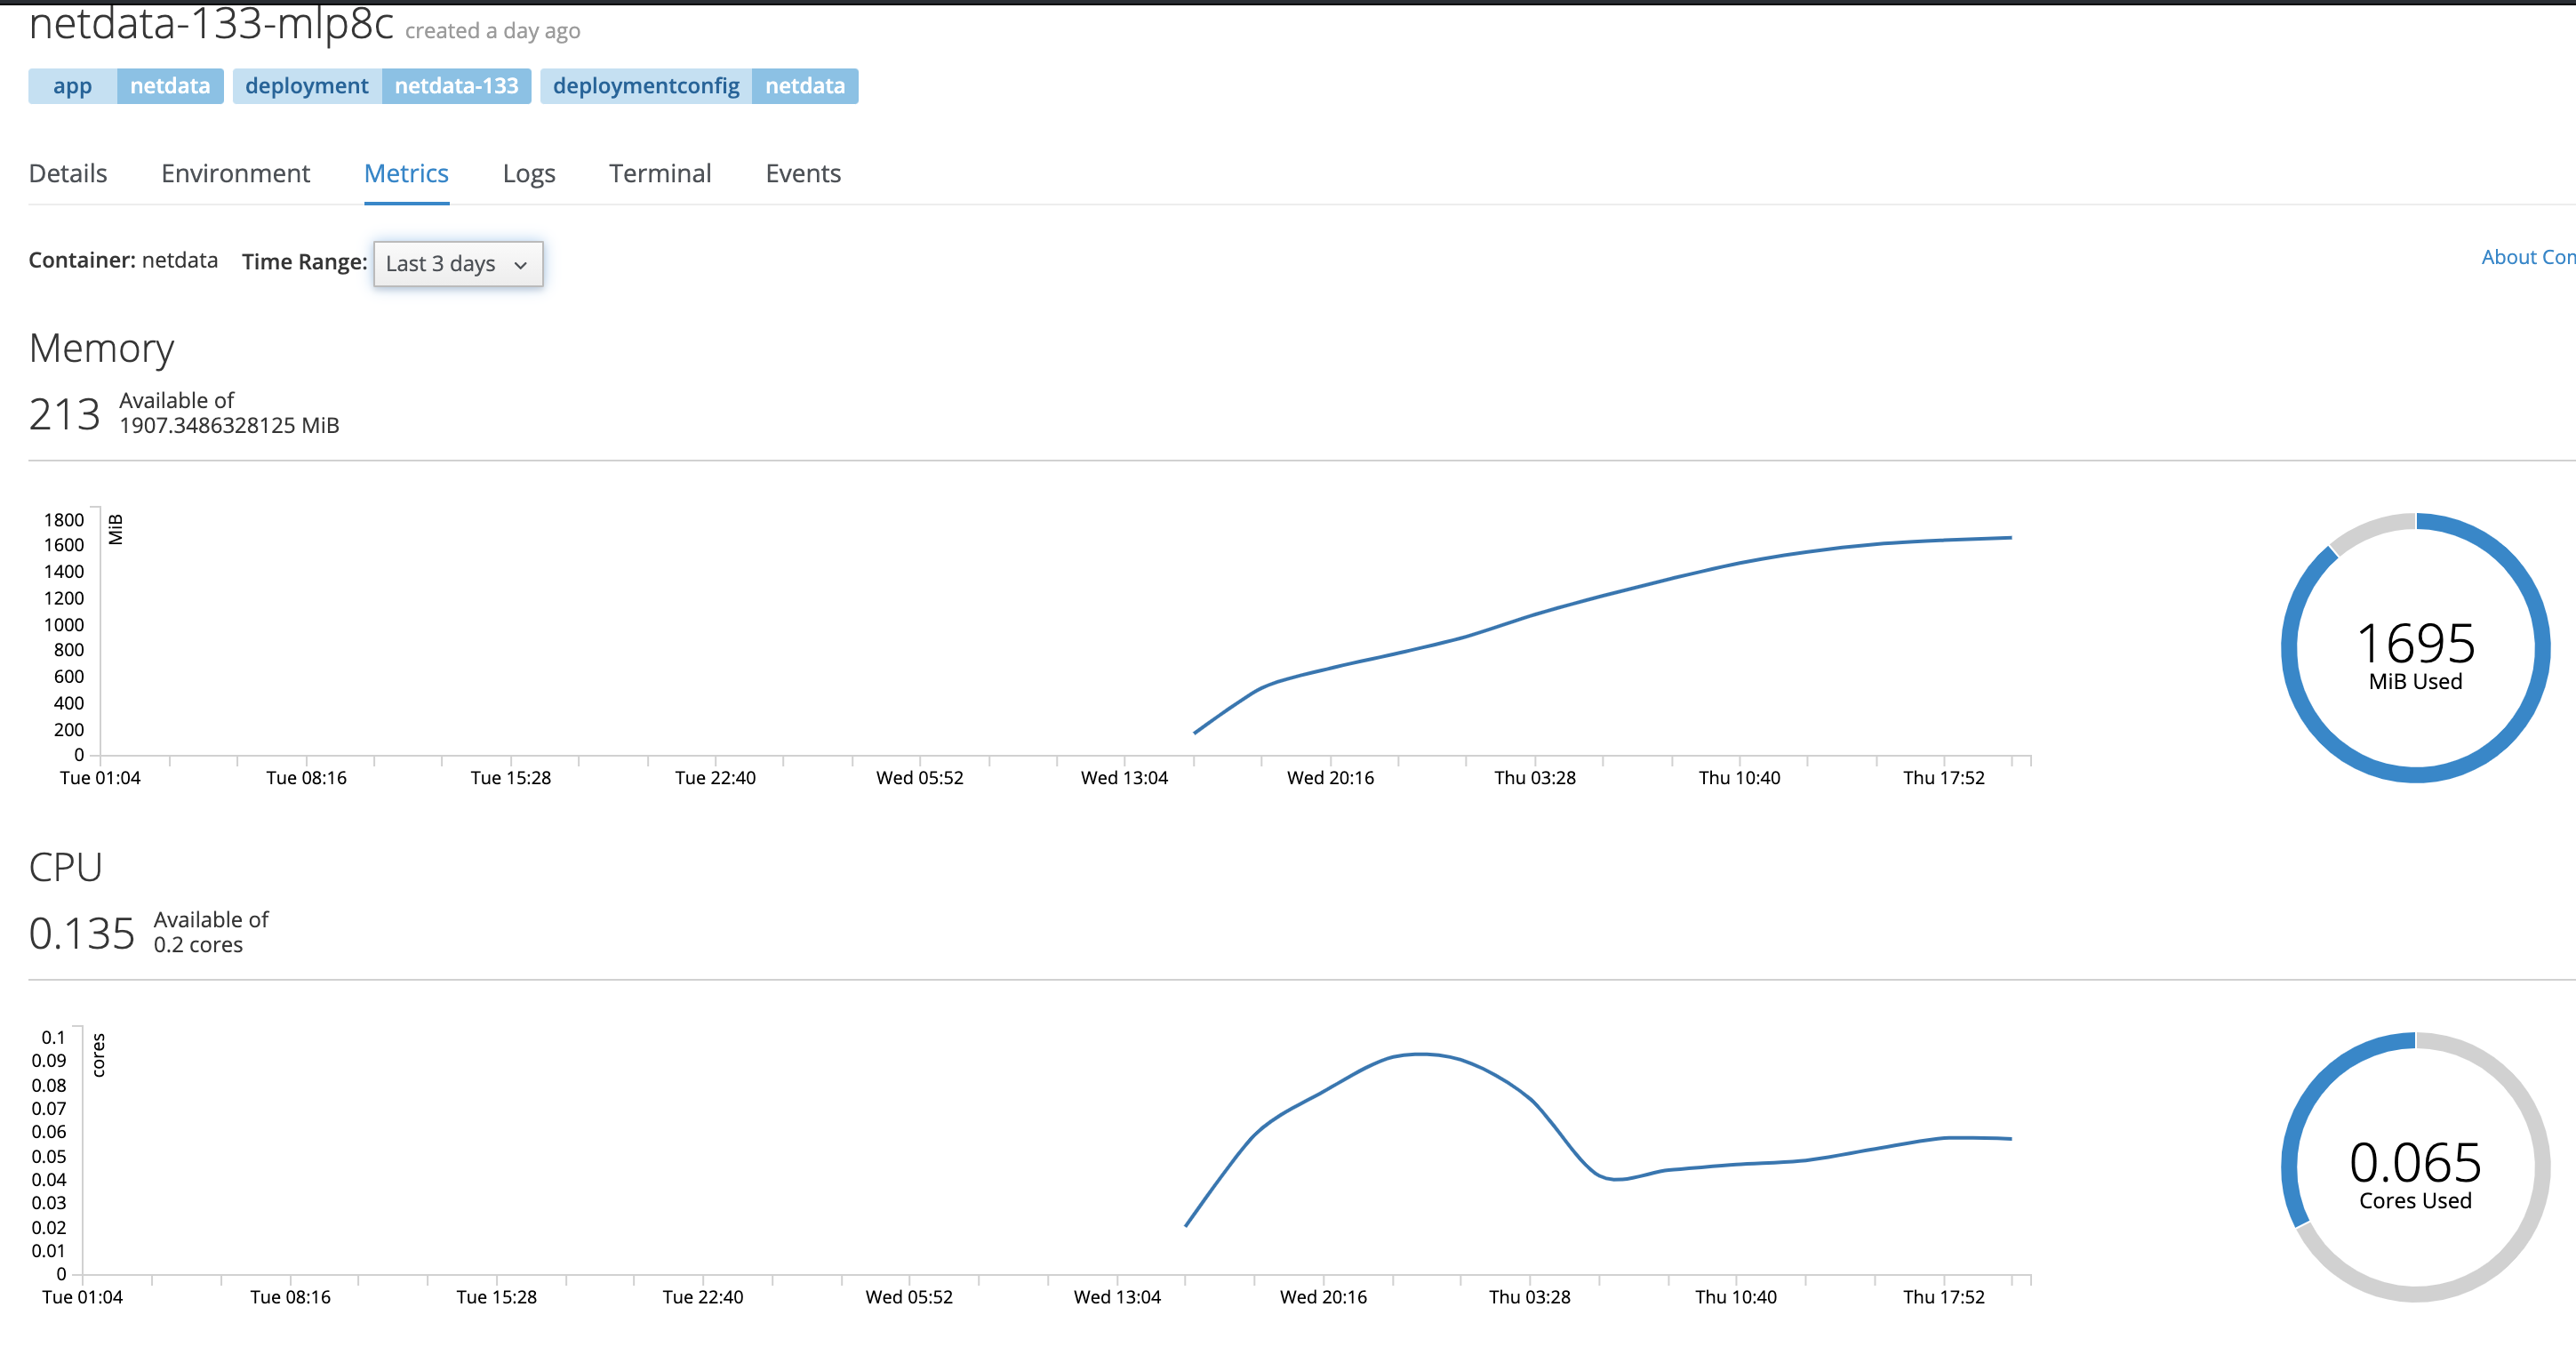Click the CPU line chart peak
The height and width of the screenshot is (1355, 2576).
coord(1420,1054)
